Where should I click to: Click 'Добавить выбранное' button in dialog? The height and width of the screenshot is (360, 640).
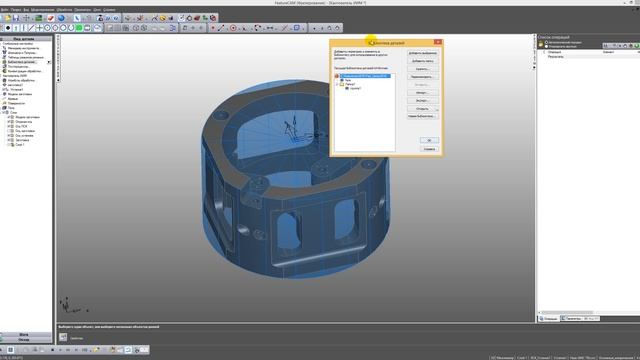tap(423, 53)
